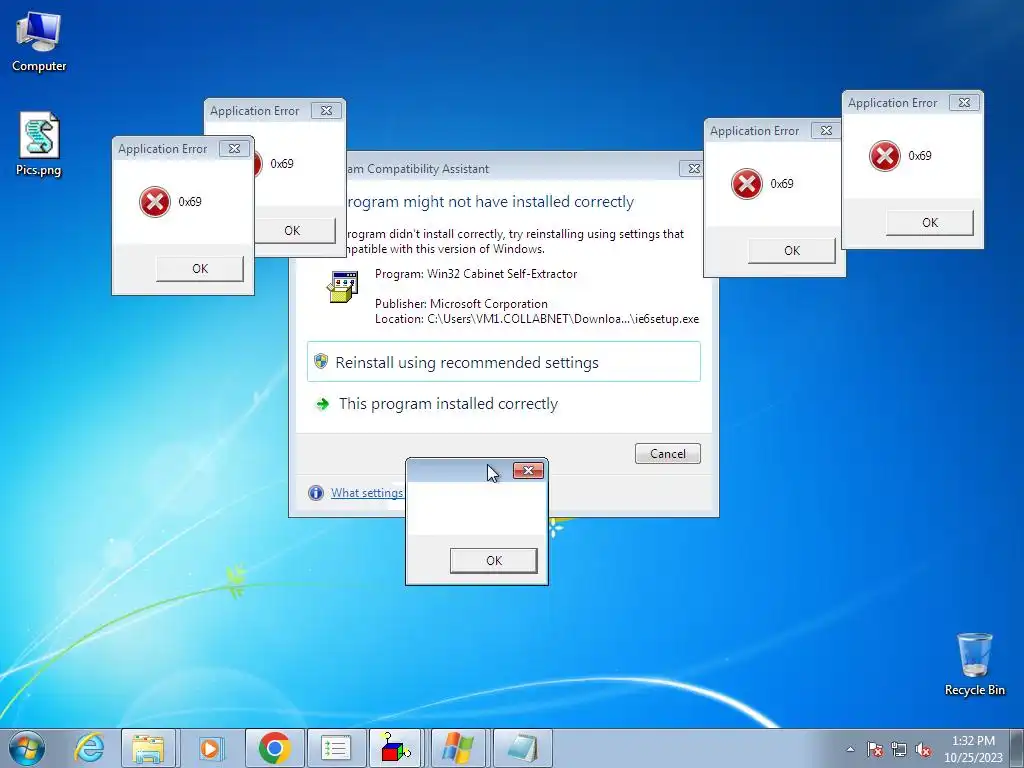This screenshot has height=768, width=1024.
Task: Select the Pics.png desktop file
Action: pos(39,144)
